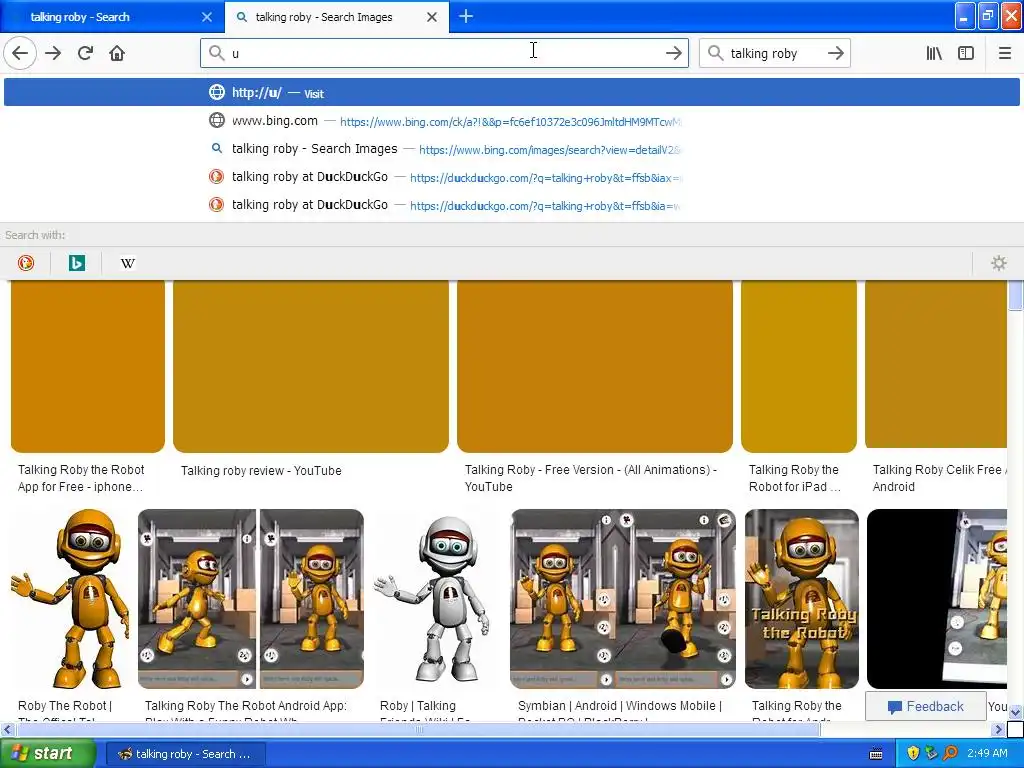Image resolution: width=1024 pixels, height=768 pixels.
Task: Open the 'Roby The Robot' standing robot thumbnail
Action: pyautogui.click(x=70, y=599)
